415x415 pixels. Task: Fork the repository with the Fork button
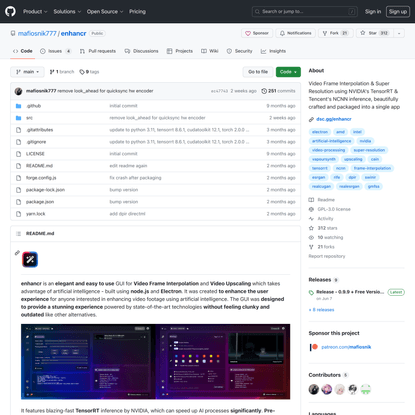point(335,33)
